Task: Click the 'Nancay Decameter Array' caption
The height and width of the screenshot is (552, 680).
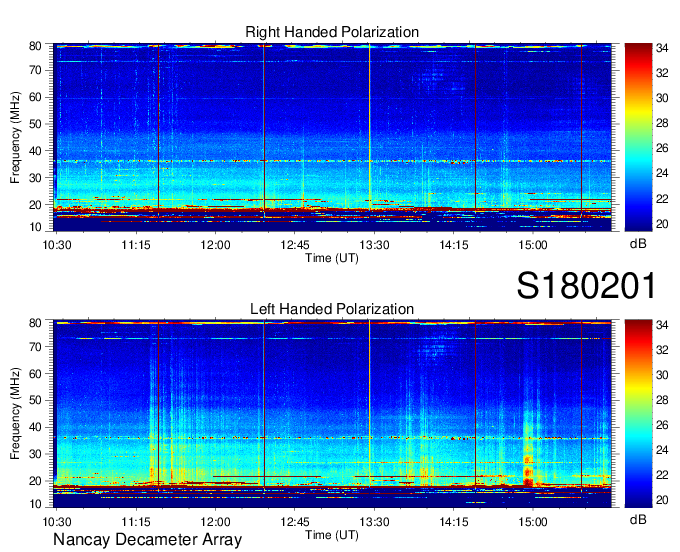Action: pos(147,540)
